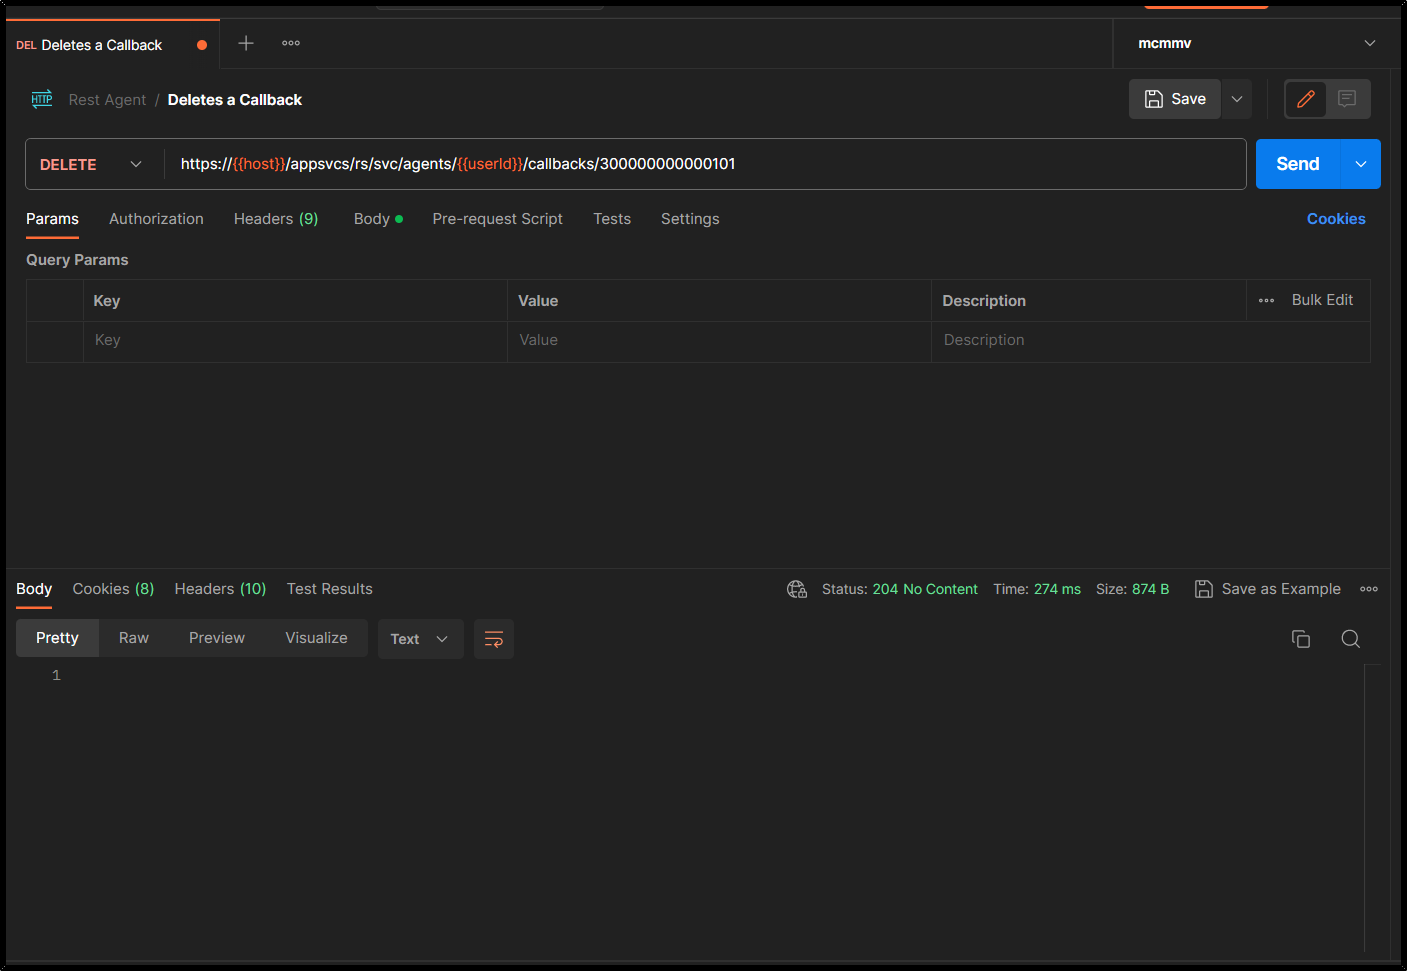Image resolution: width=1407 pixels, height=971 pixels.
Task: Open the Tests tab
Action: pos(612,219)
